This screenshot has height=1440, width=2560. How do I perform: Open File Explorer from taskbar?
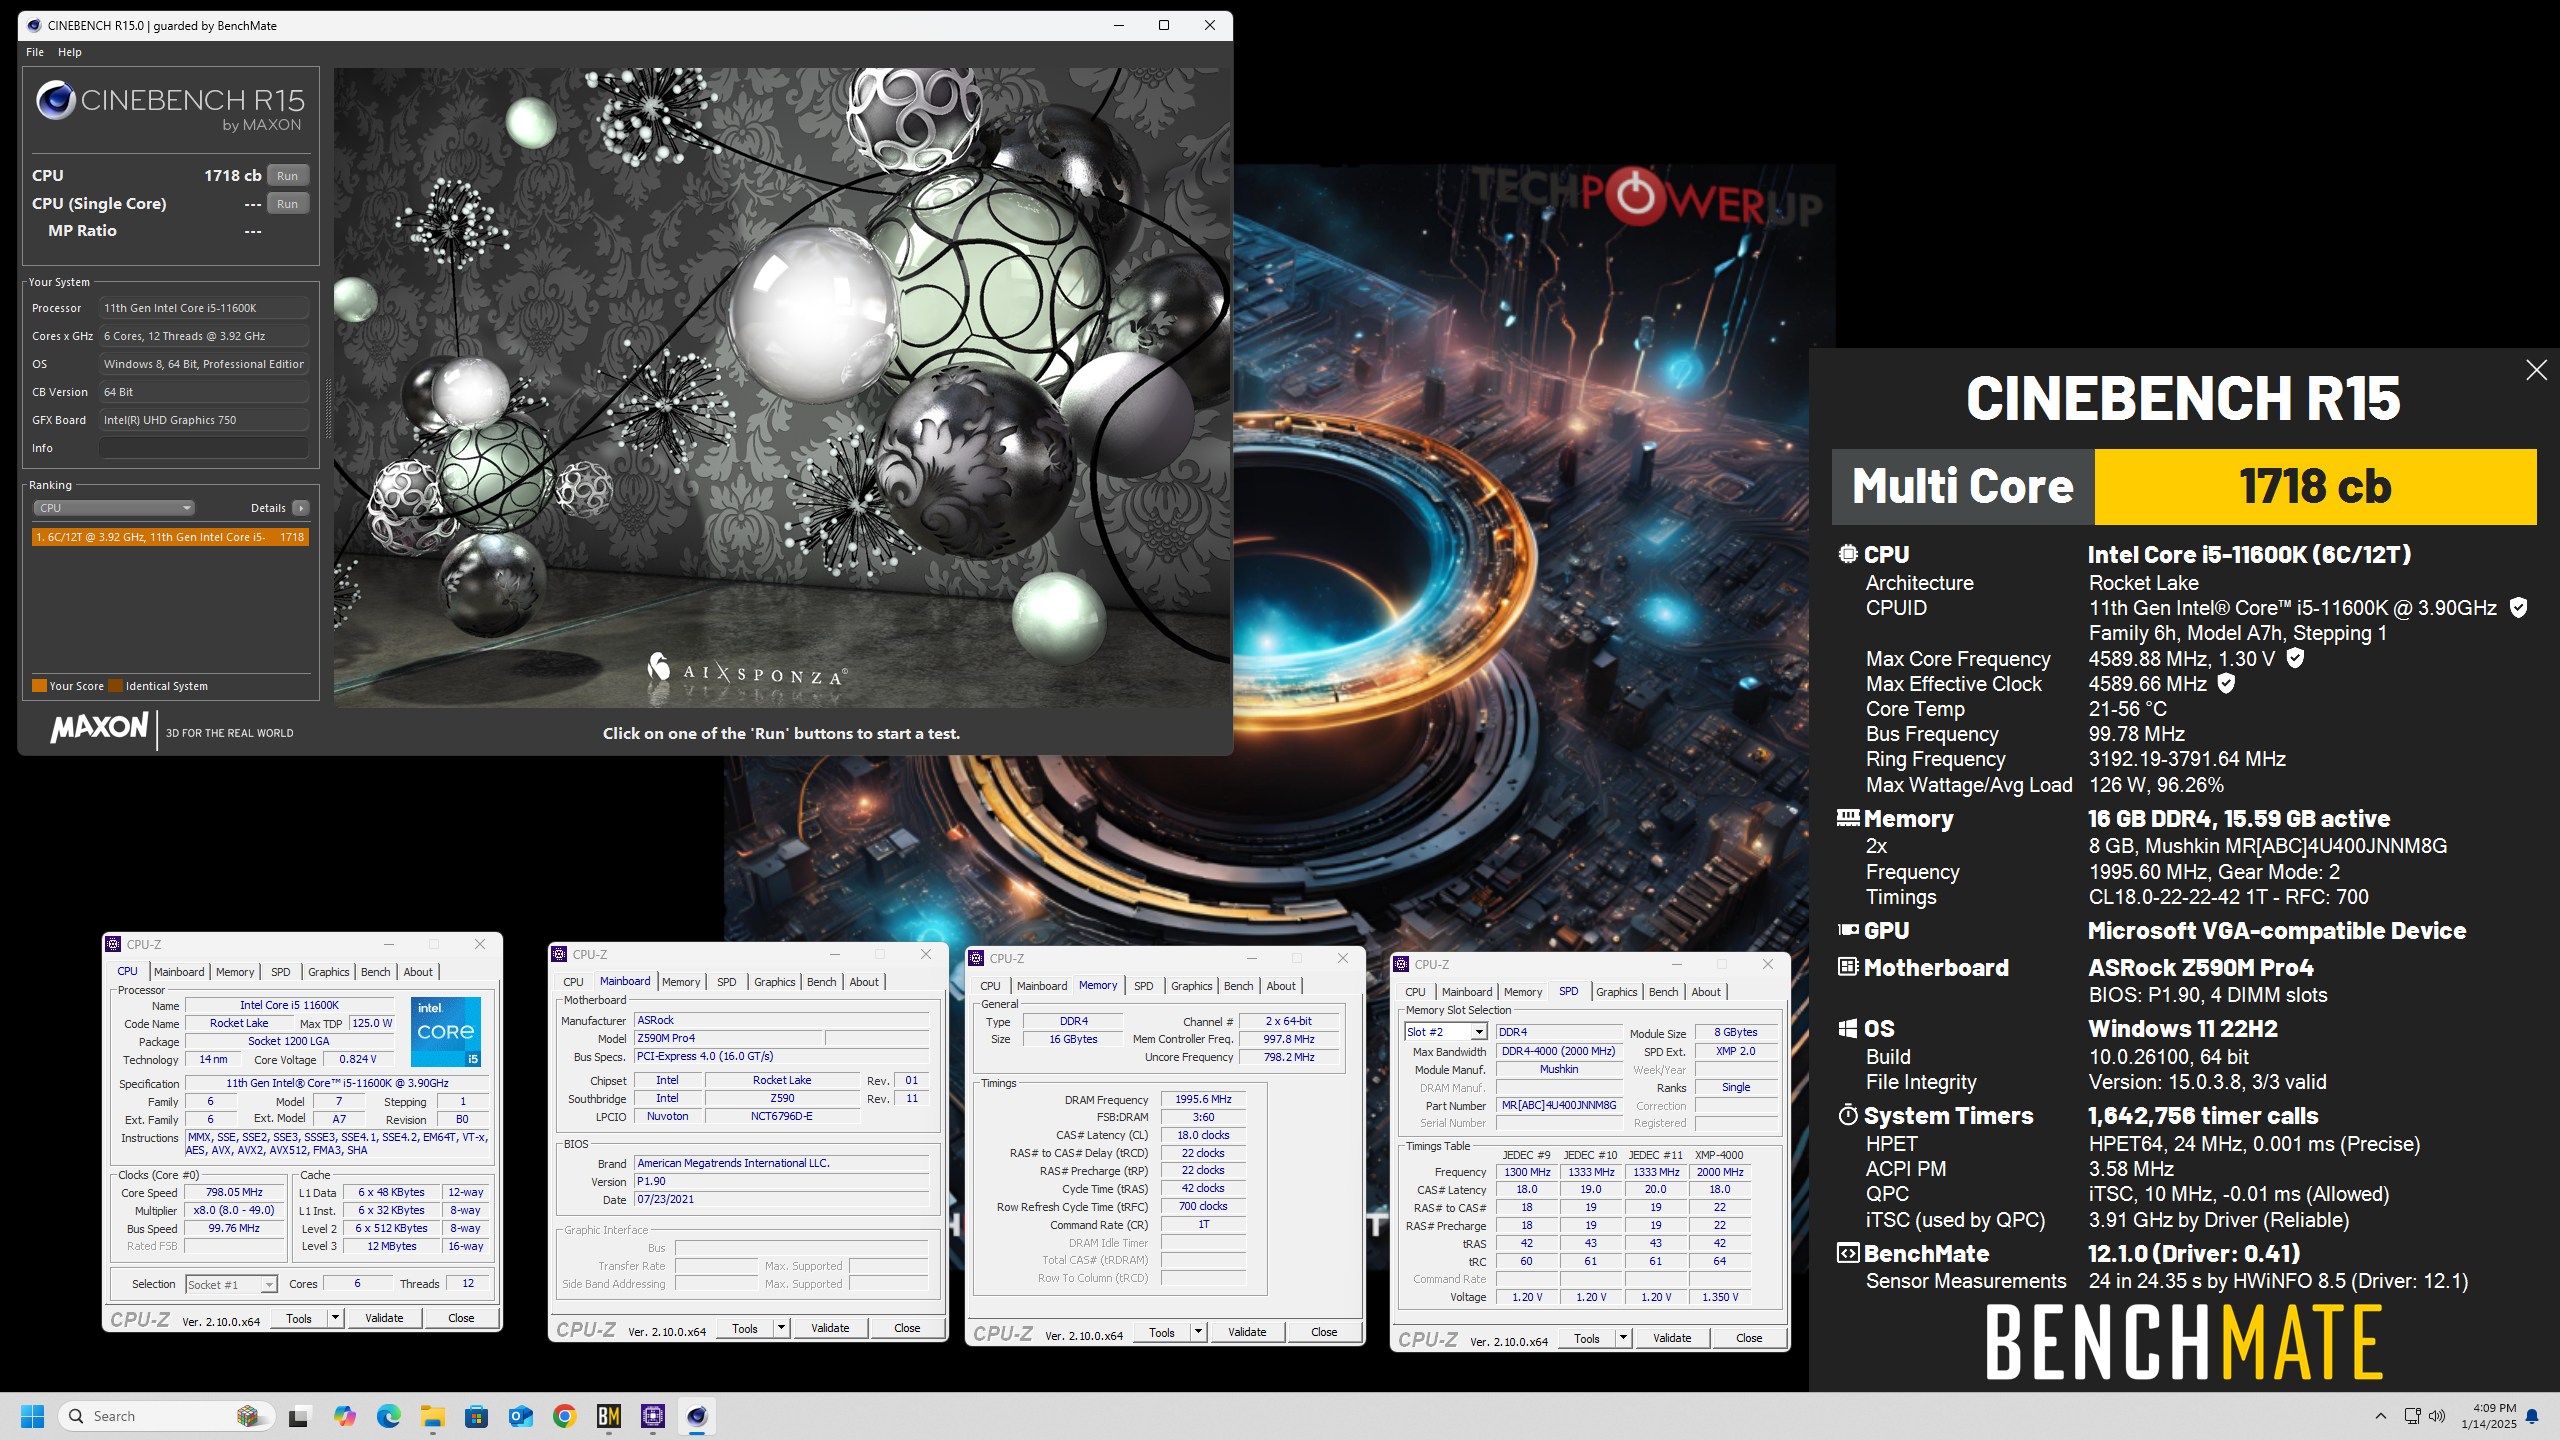[x=432, y=1416]
